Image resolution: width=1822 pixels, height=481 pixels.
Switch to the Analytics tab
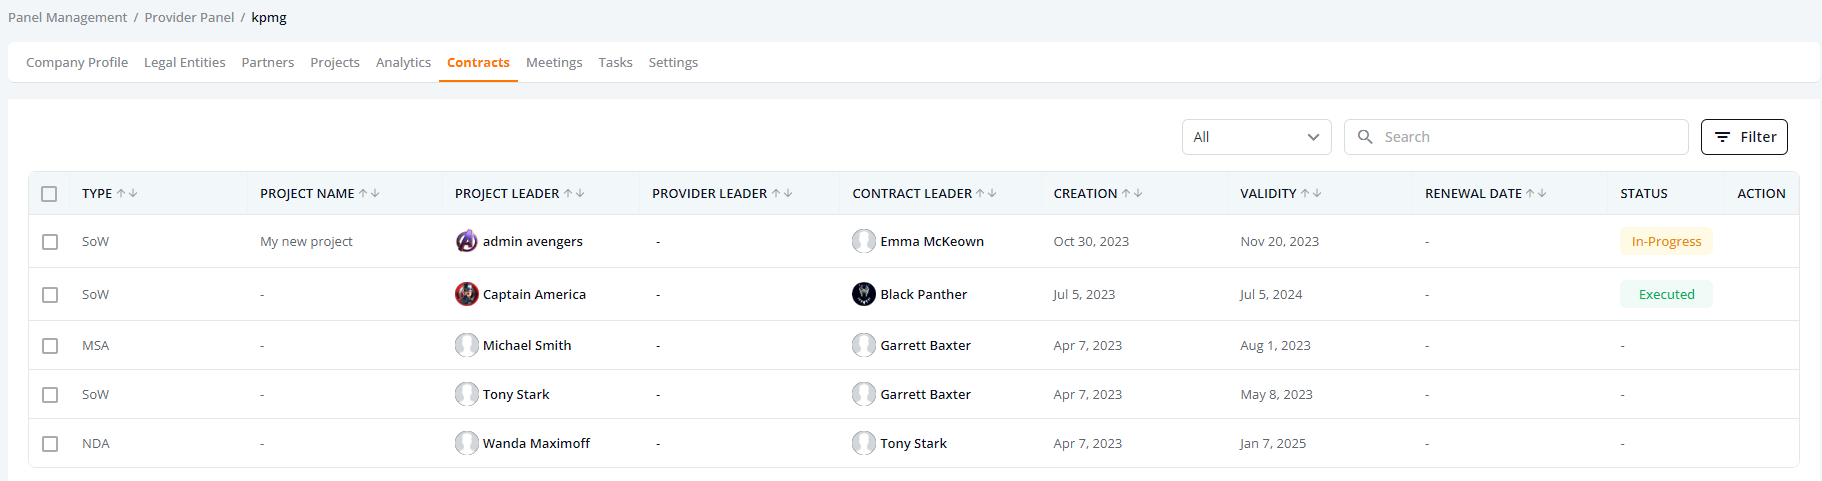click(403, 62)
